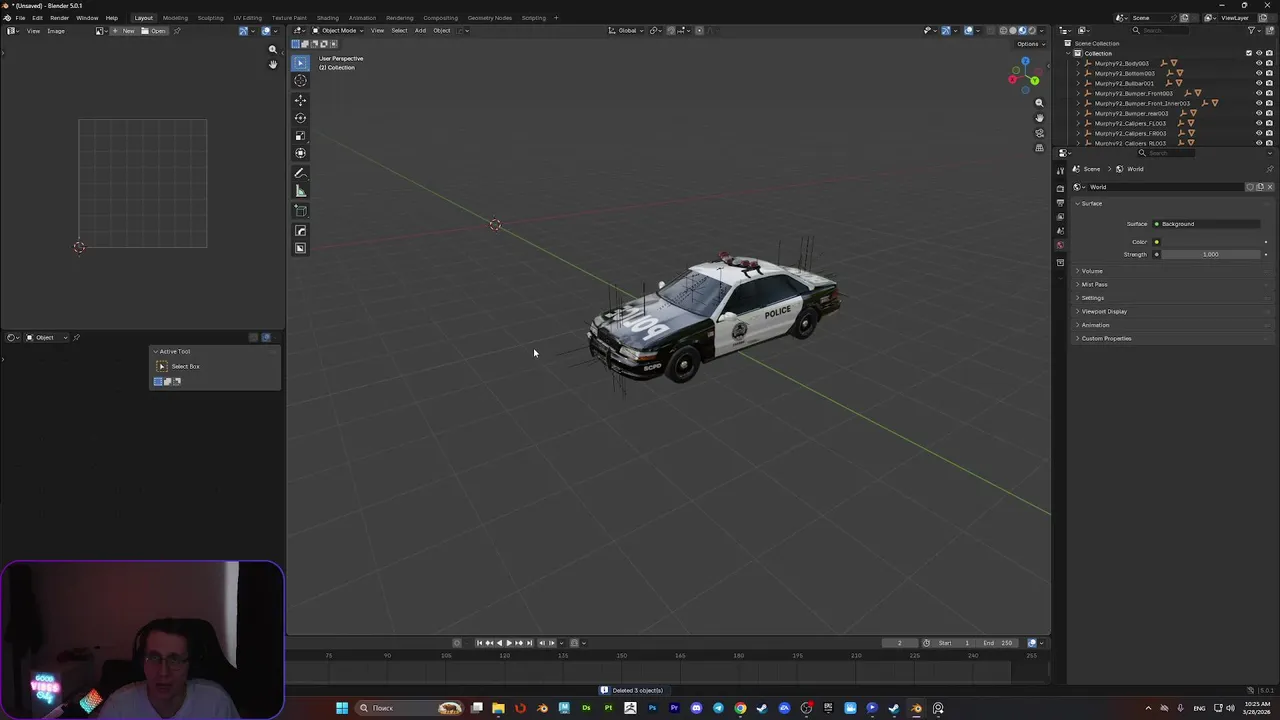Screen dimensions: 1280x720
Task: Expand Murphy92_Body003 tree item
Action: click(1080, 63)
